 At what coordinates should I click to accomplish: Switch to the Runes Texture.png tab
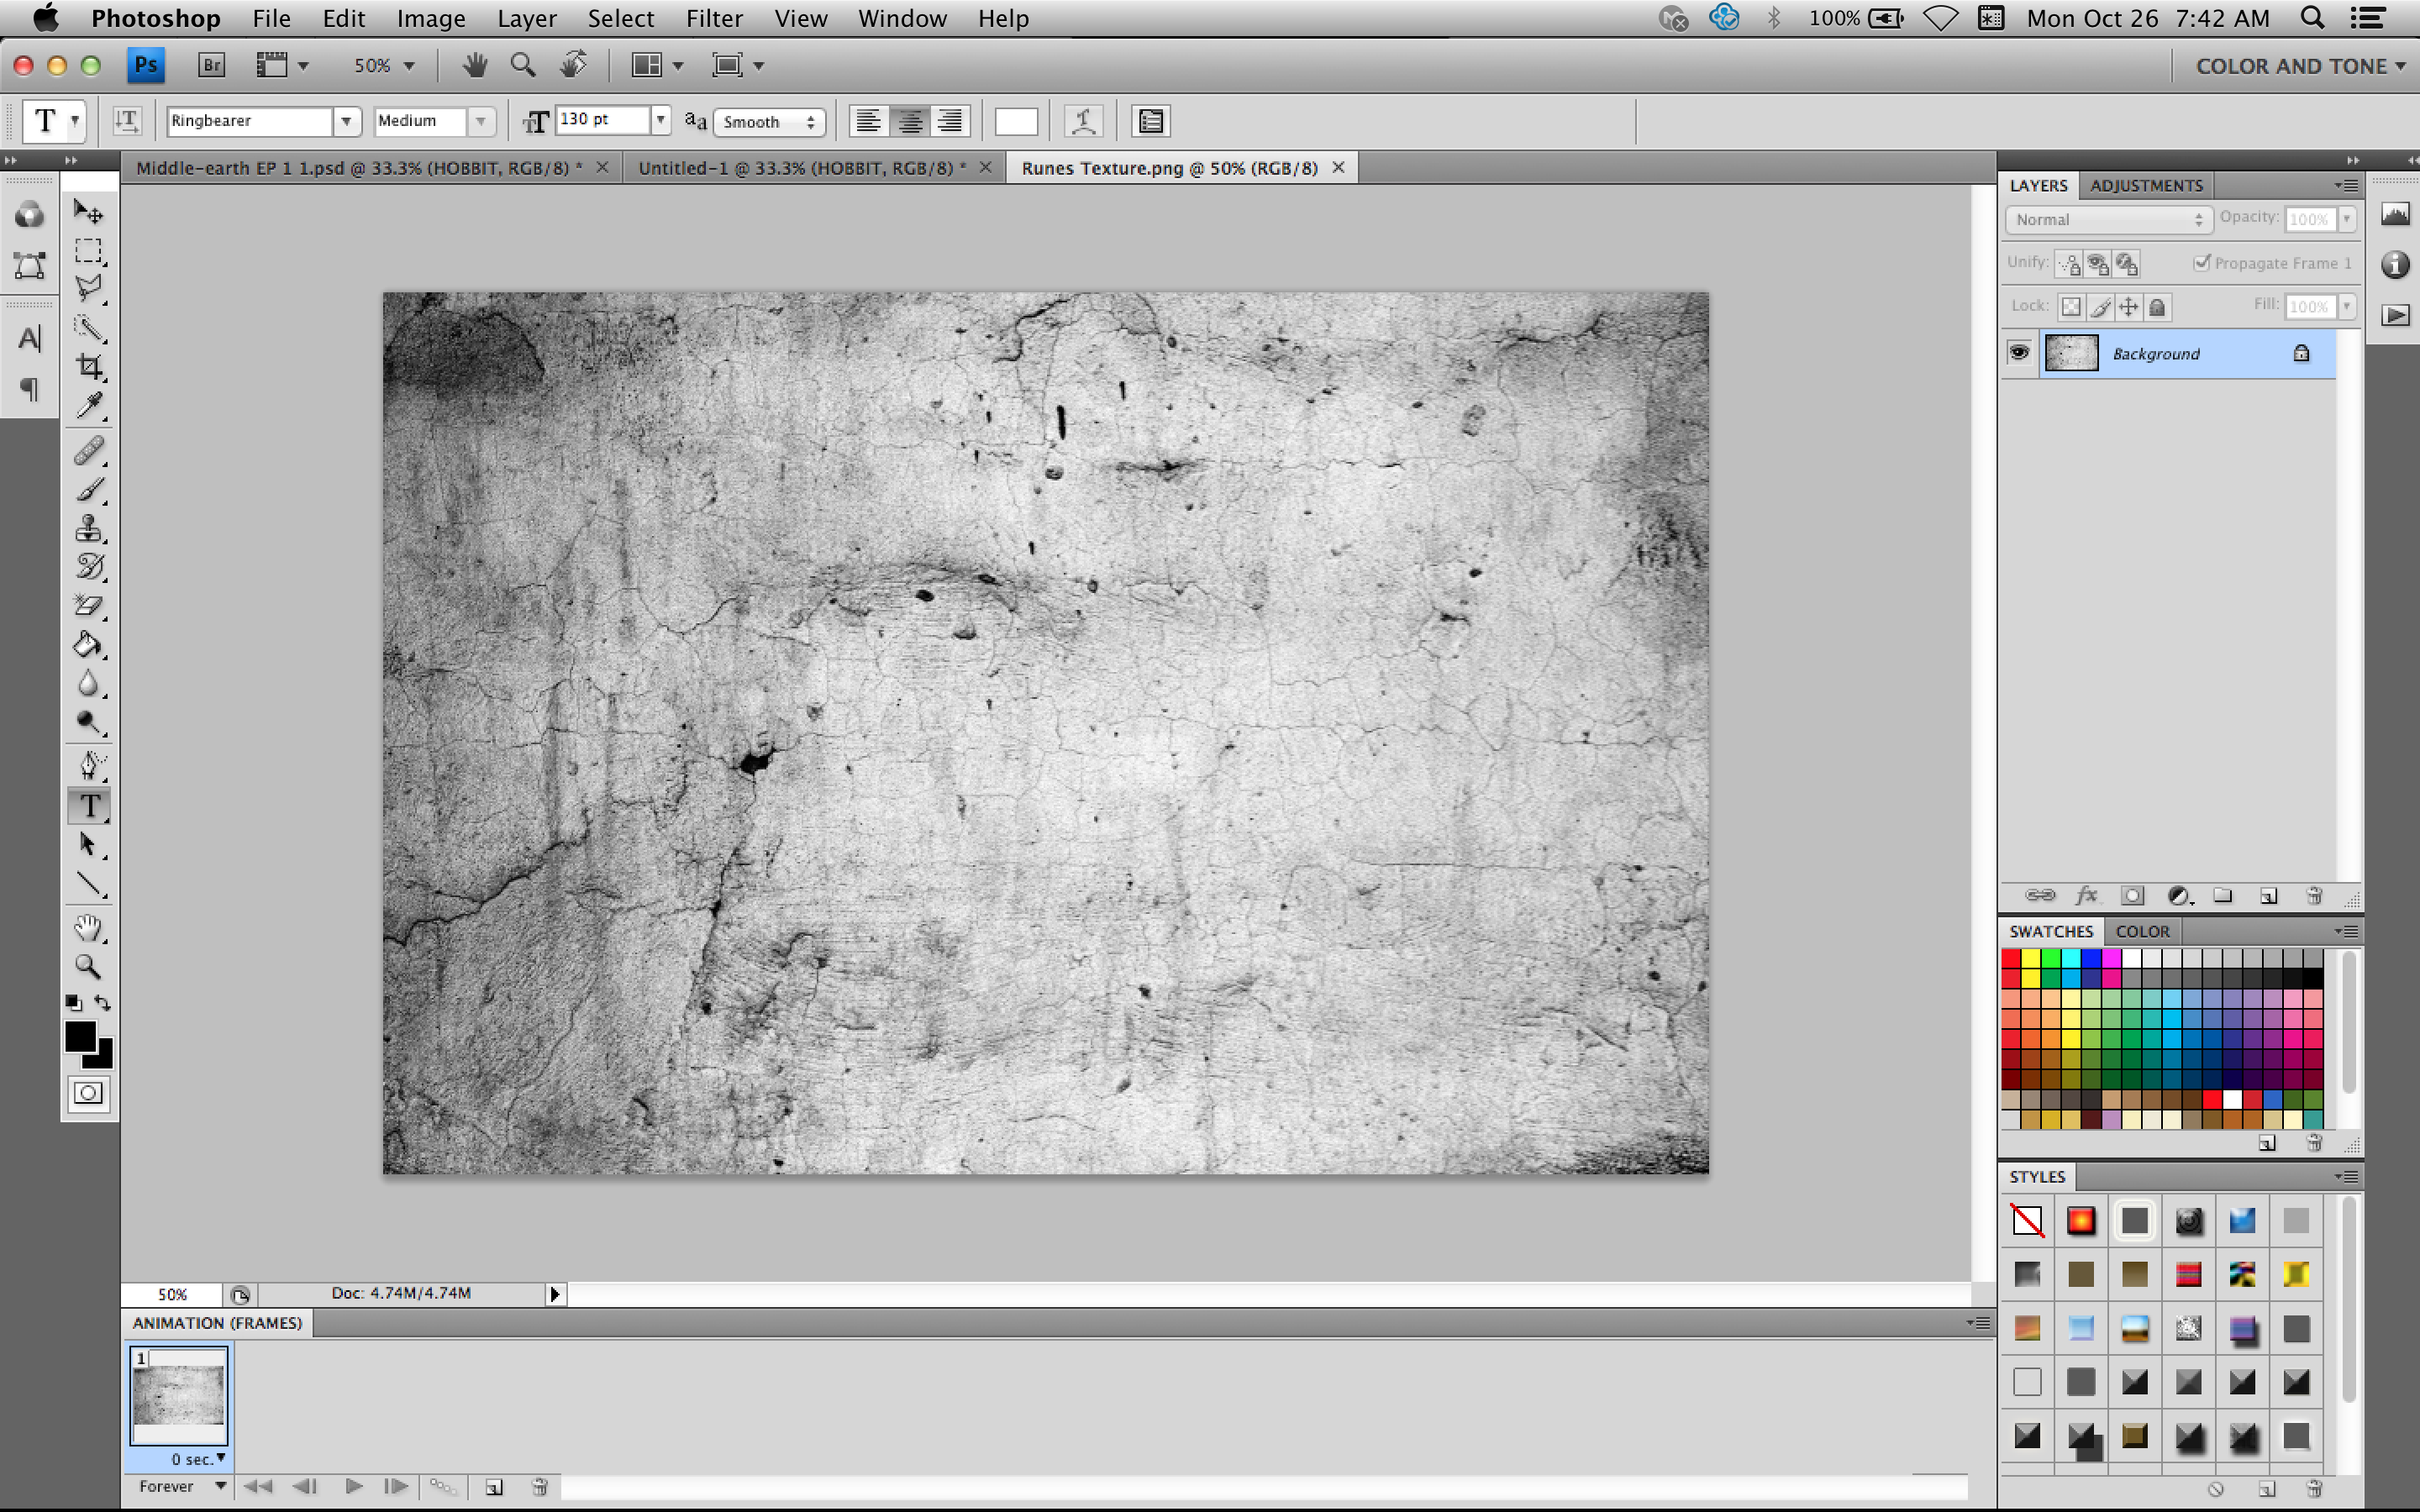click(1168, 167)
